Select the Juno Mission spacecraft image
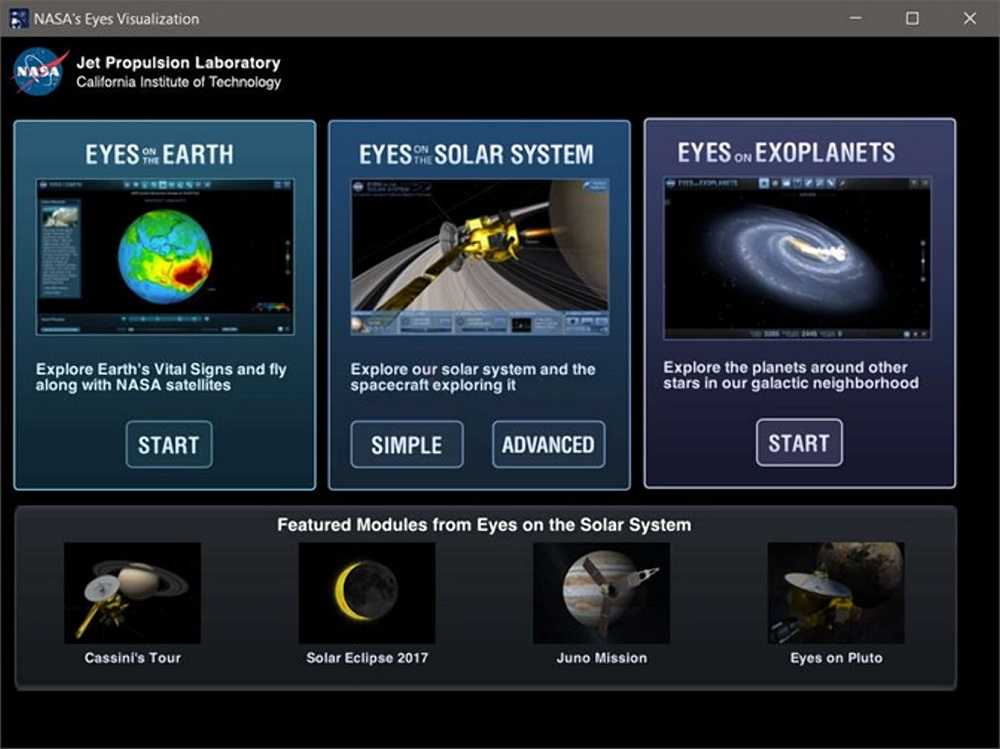 601,593
